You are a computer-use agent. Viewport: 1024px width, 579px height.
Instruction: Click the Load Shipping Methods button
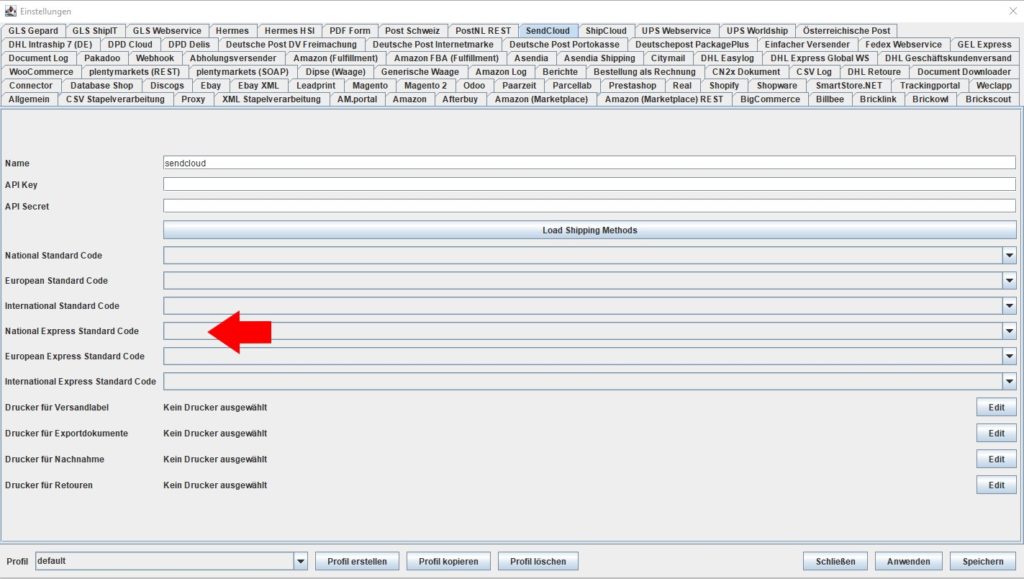click(x=590, y=230)
